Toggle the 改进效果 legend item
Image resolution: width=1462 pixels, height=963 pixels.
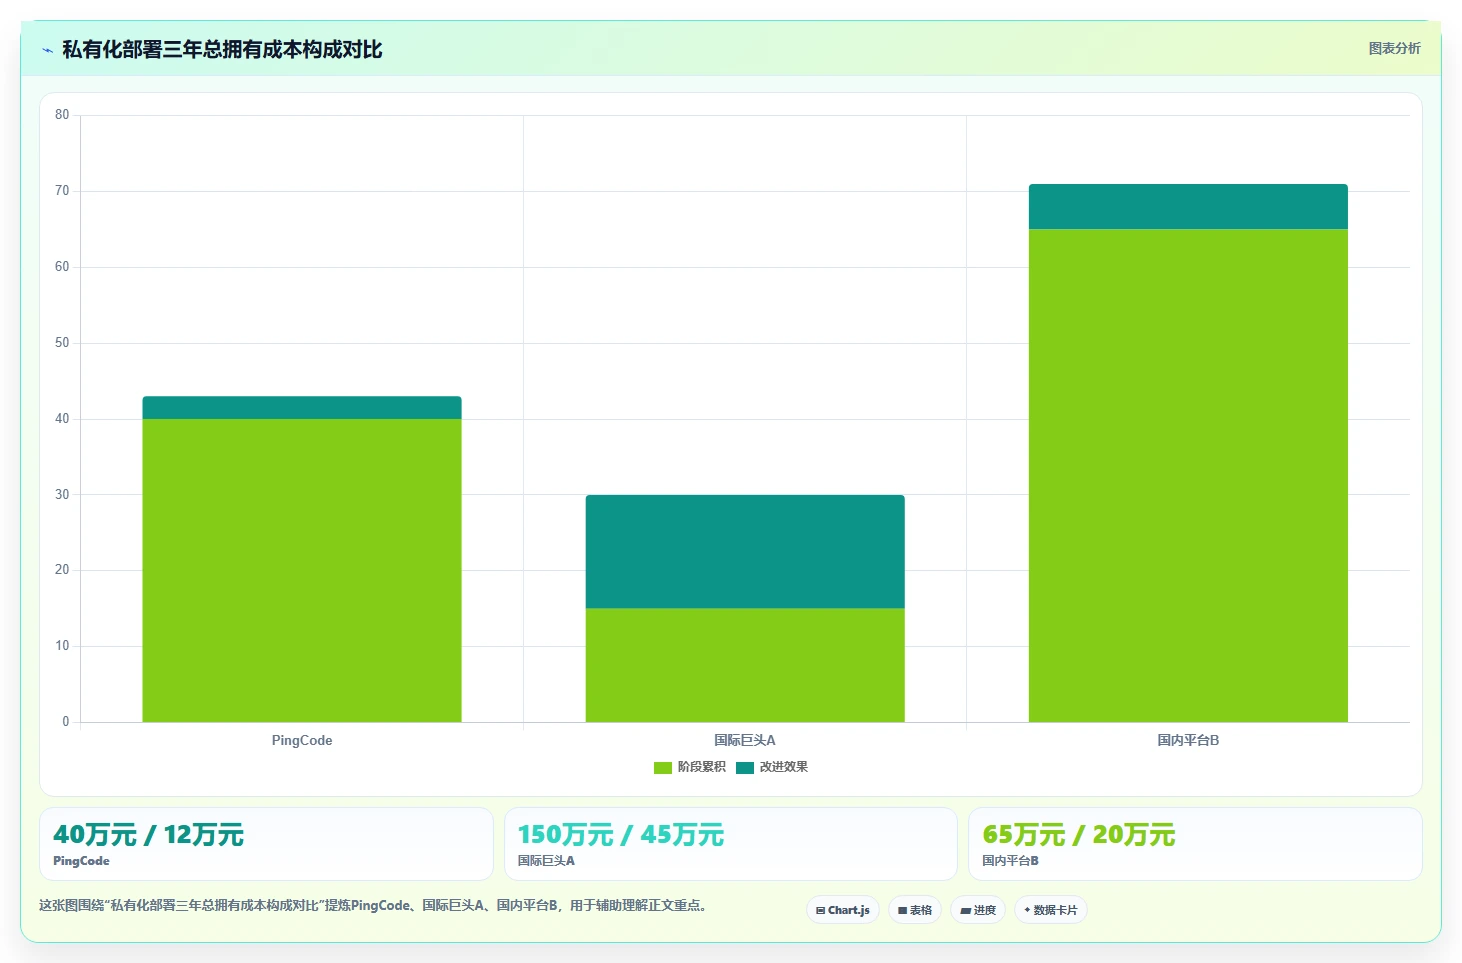(771, 767)
